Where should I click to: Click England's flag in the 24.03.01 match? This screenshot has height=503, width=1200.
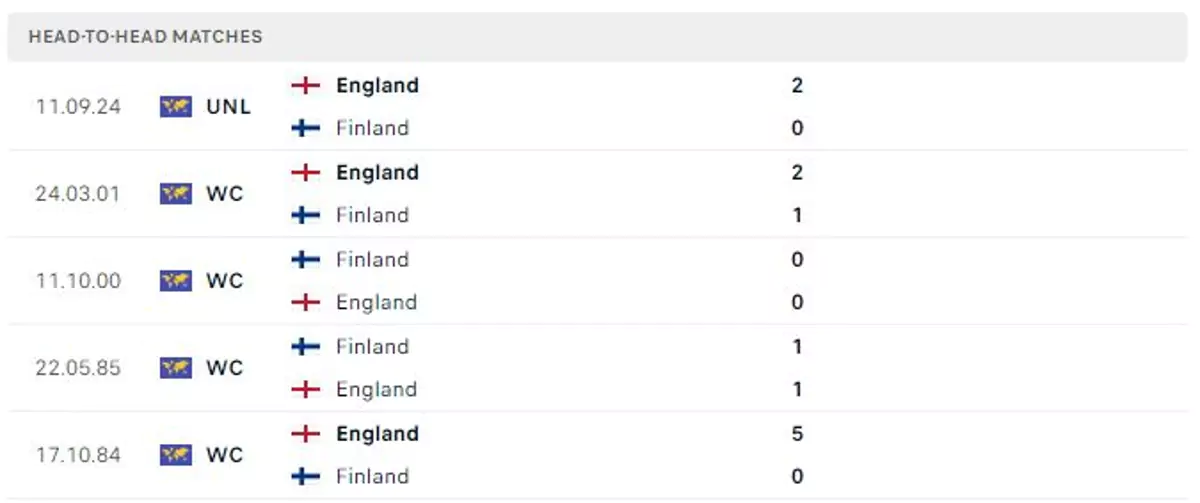[305, 173]
